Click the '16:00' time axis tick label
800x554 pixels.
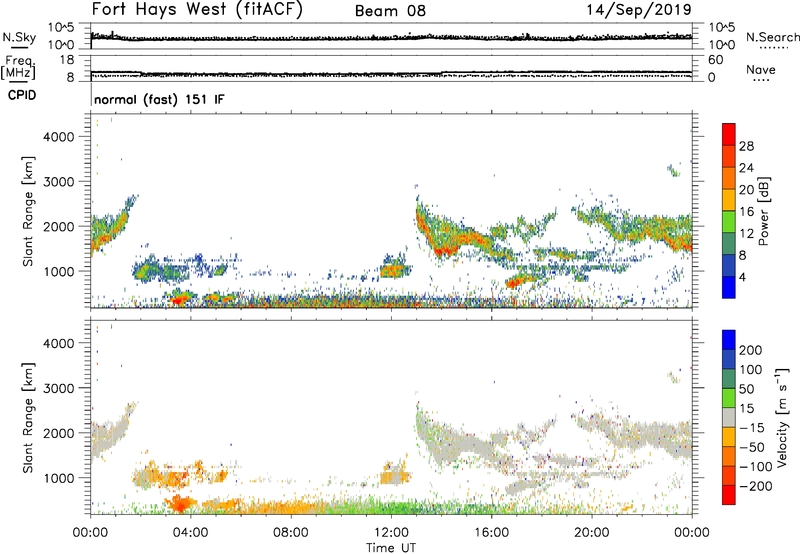point(491,533)
